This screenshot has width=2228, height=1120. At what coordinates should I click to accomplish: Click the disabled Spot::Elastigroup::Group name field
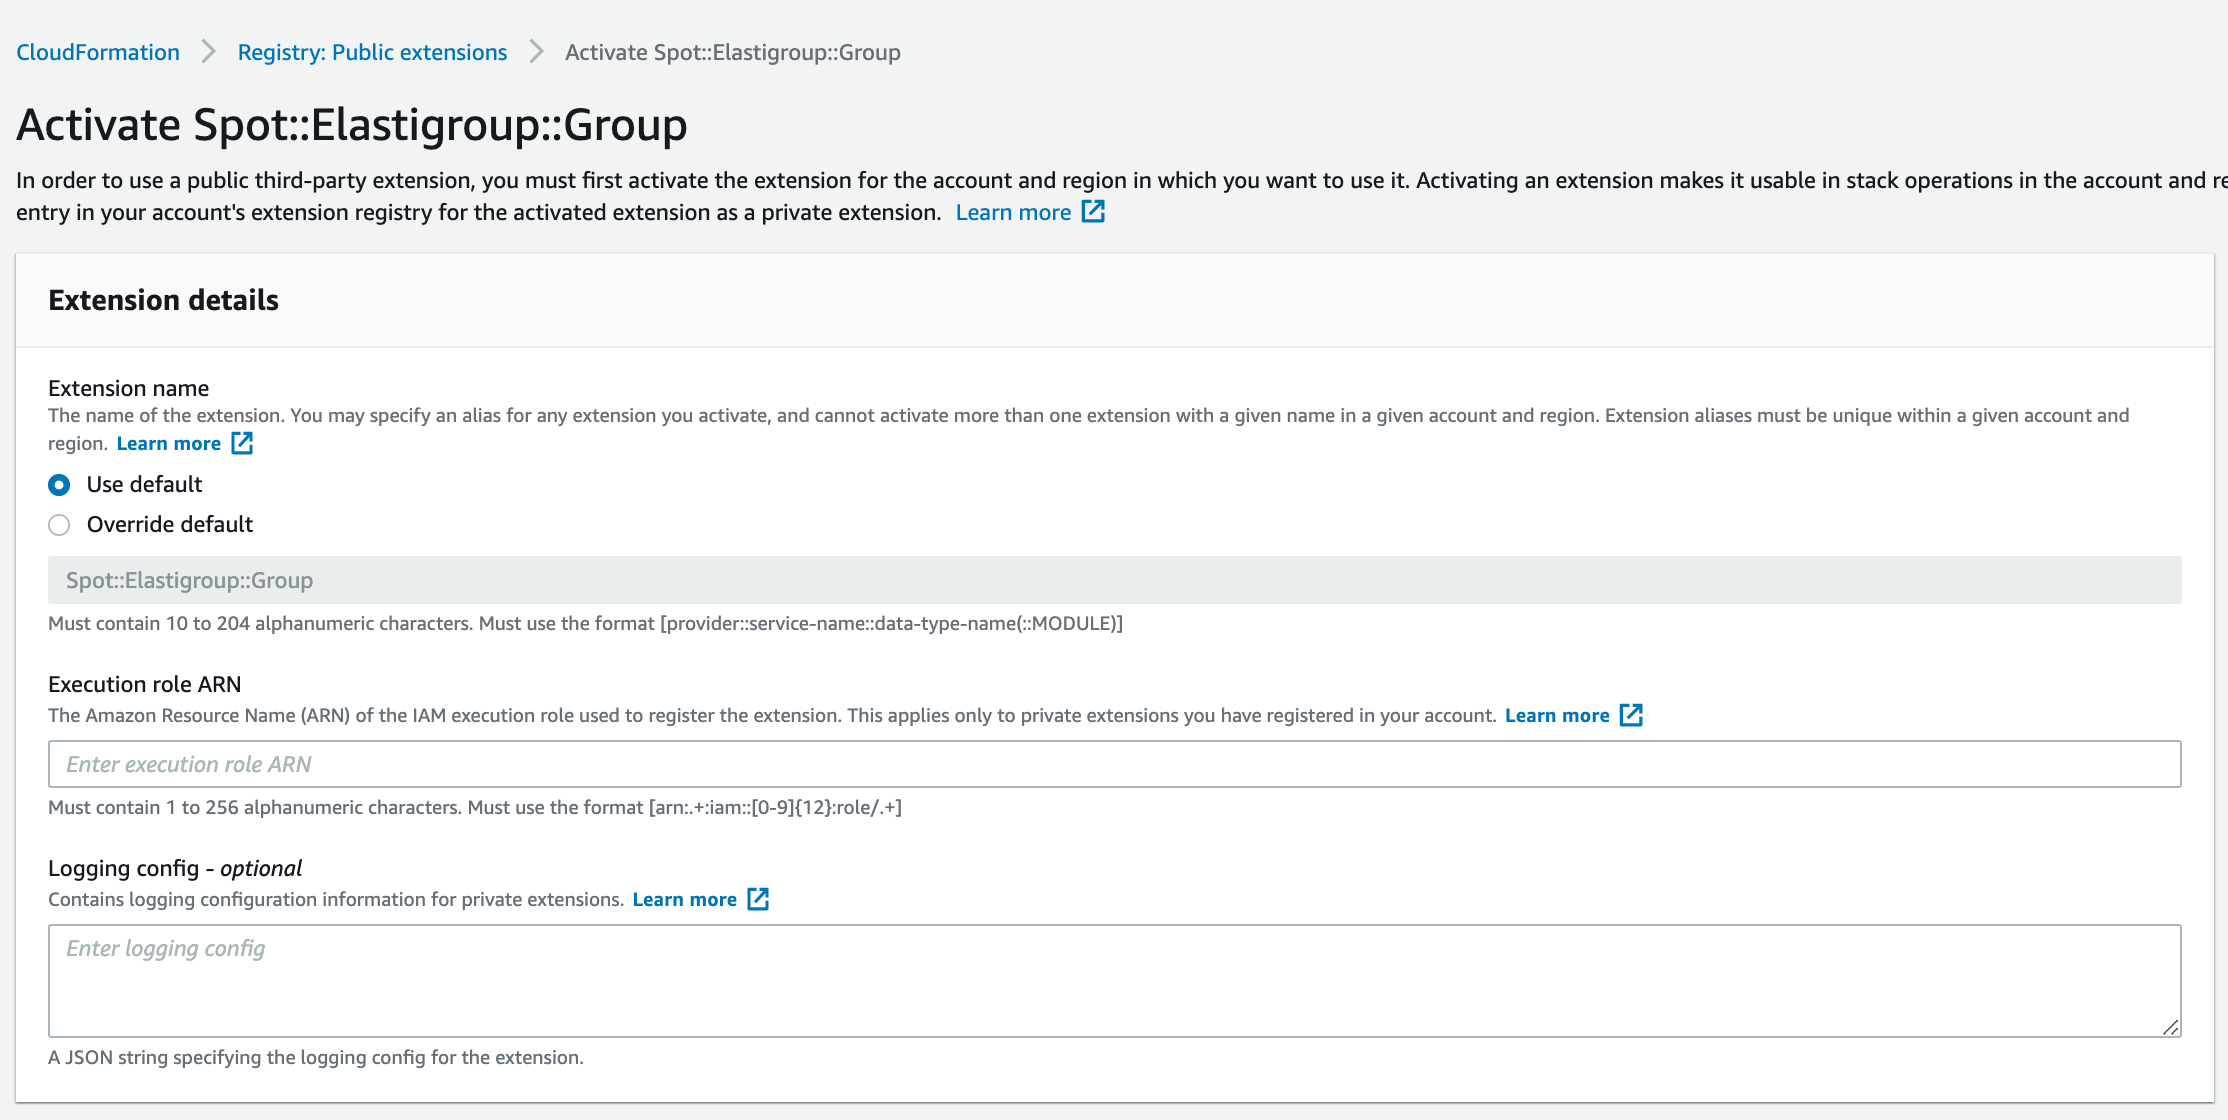coord(1114,580)
